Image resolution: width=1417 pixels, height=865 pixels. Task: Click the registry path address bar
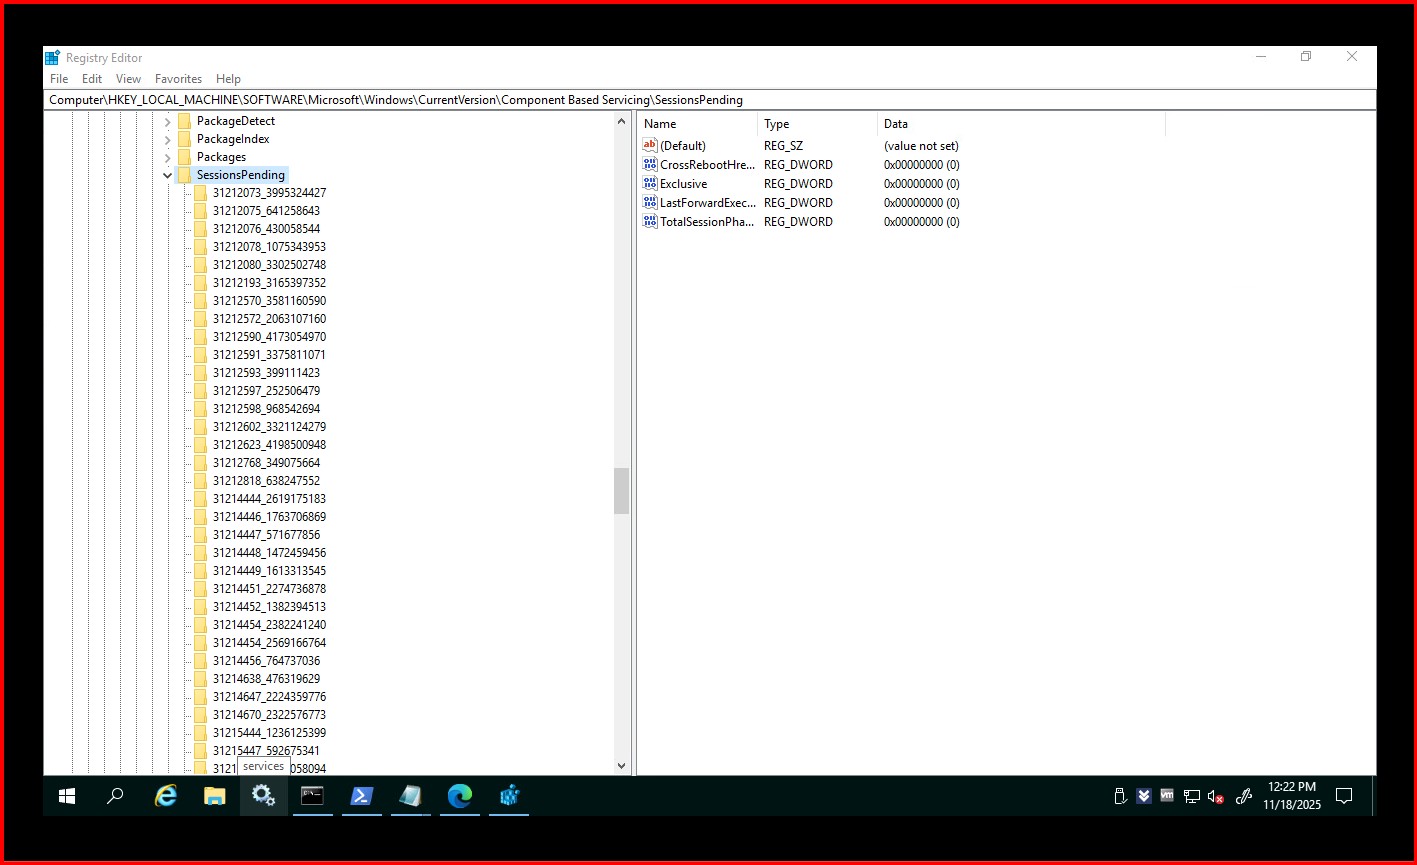click(x=710, y=100)
